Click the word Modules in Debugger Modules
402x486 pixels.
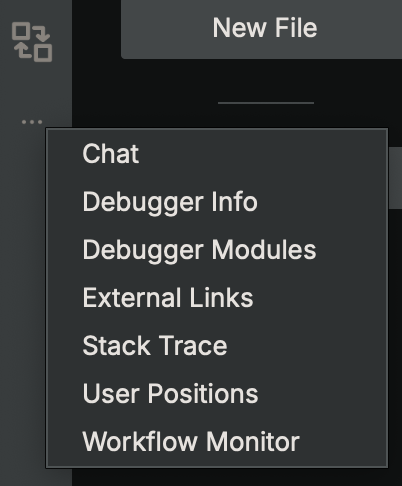264,250
